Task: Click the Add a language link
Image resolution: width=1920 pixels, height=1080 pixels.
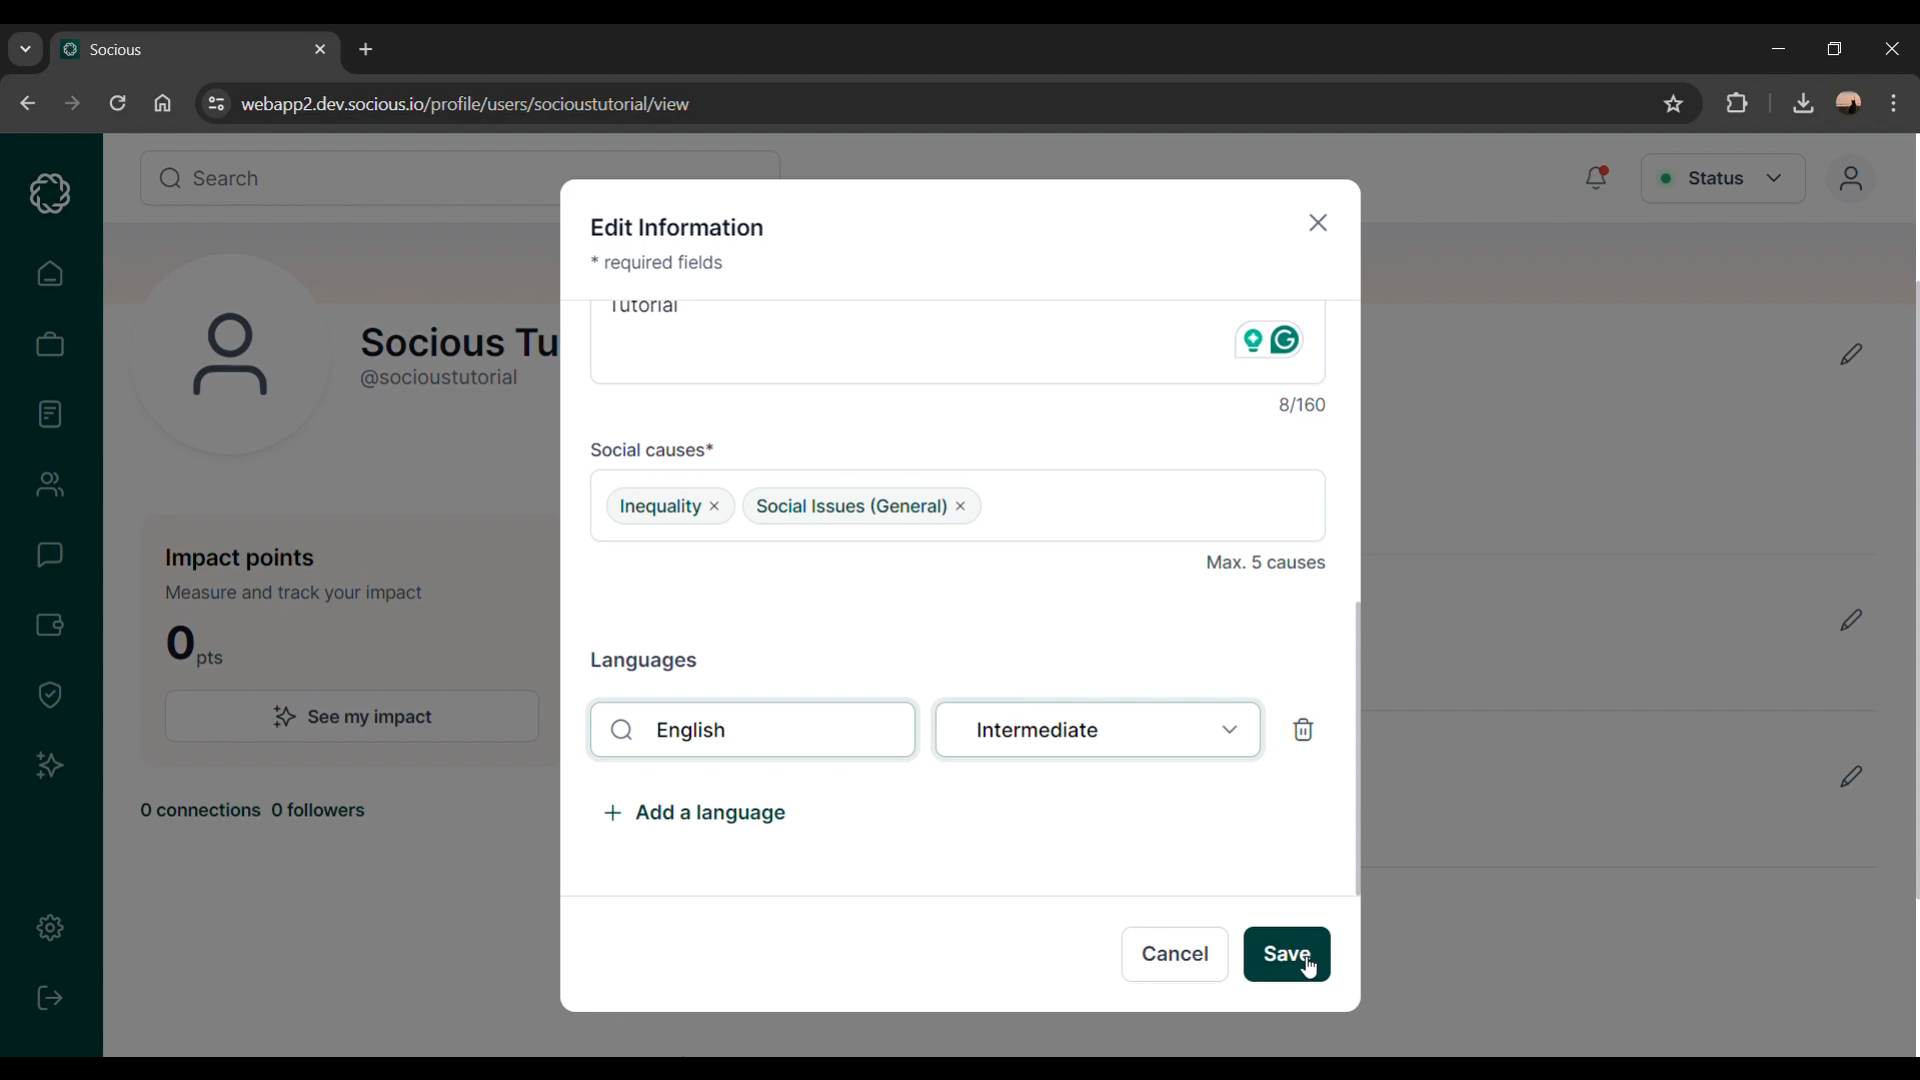Action: pos(696,813)
